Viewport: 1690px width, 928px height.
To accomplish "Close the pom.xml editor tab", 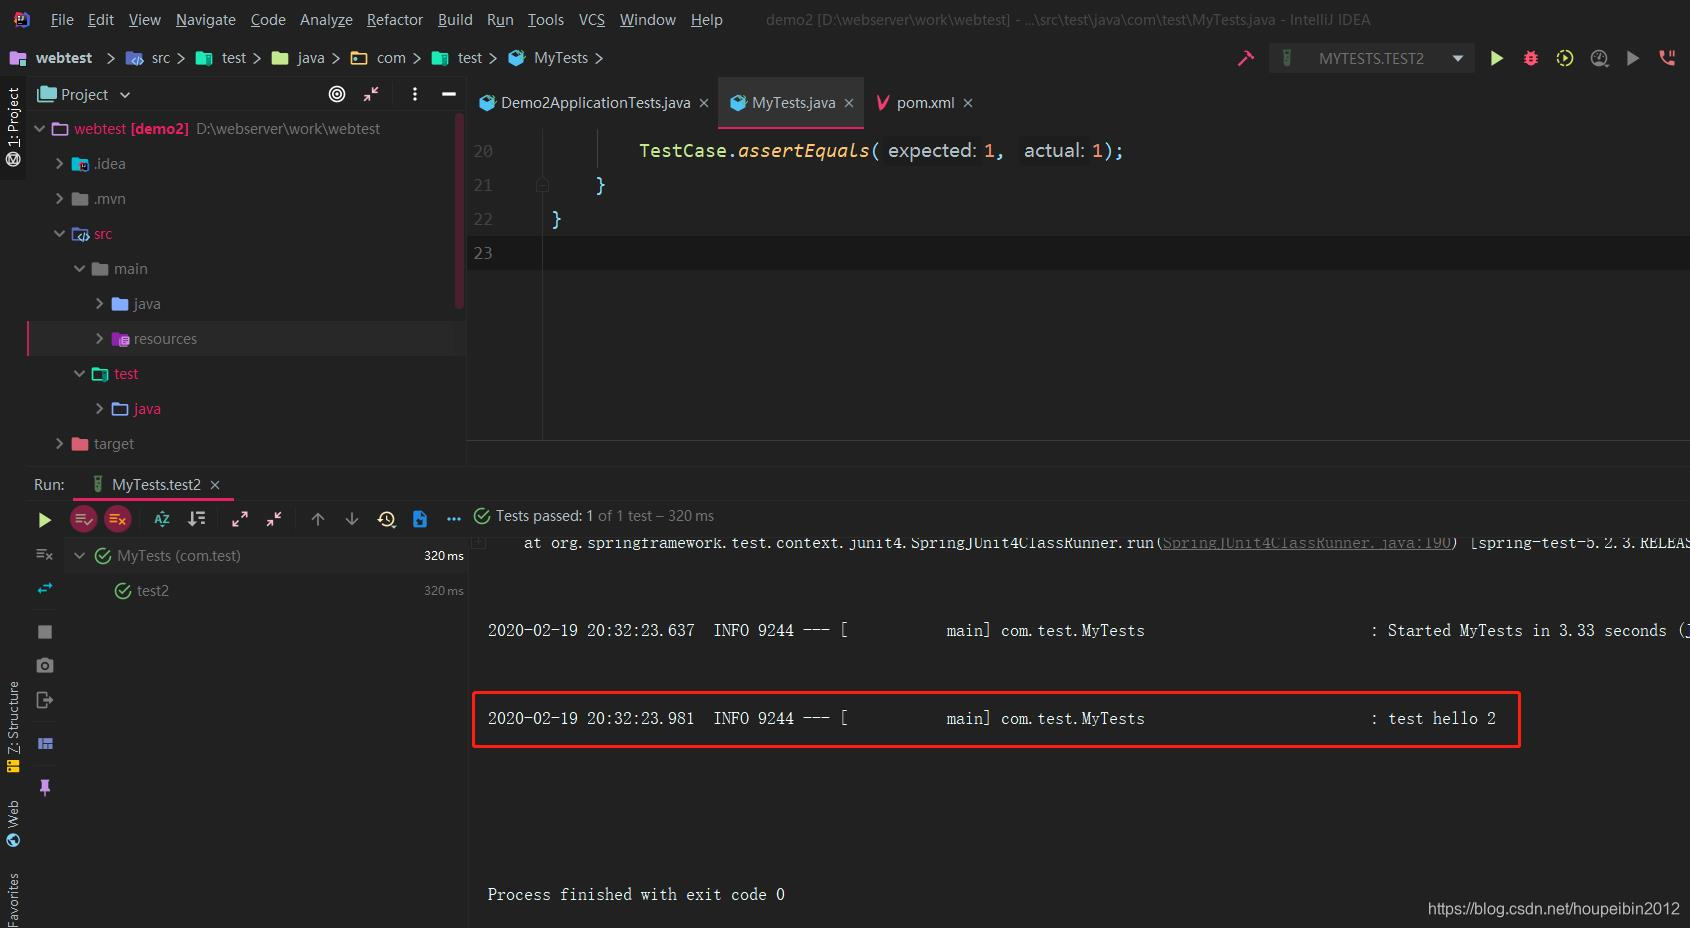I will coord(968,103).
